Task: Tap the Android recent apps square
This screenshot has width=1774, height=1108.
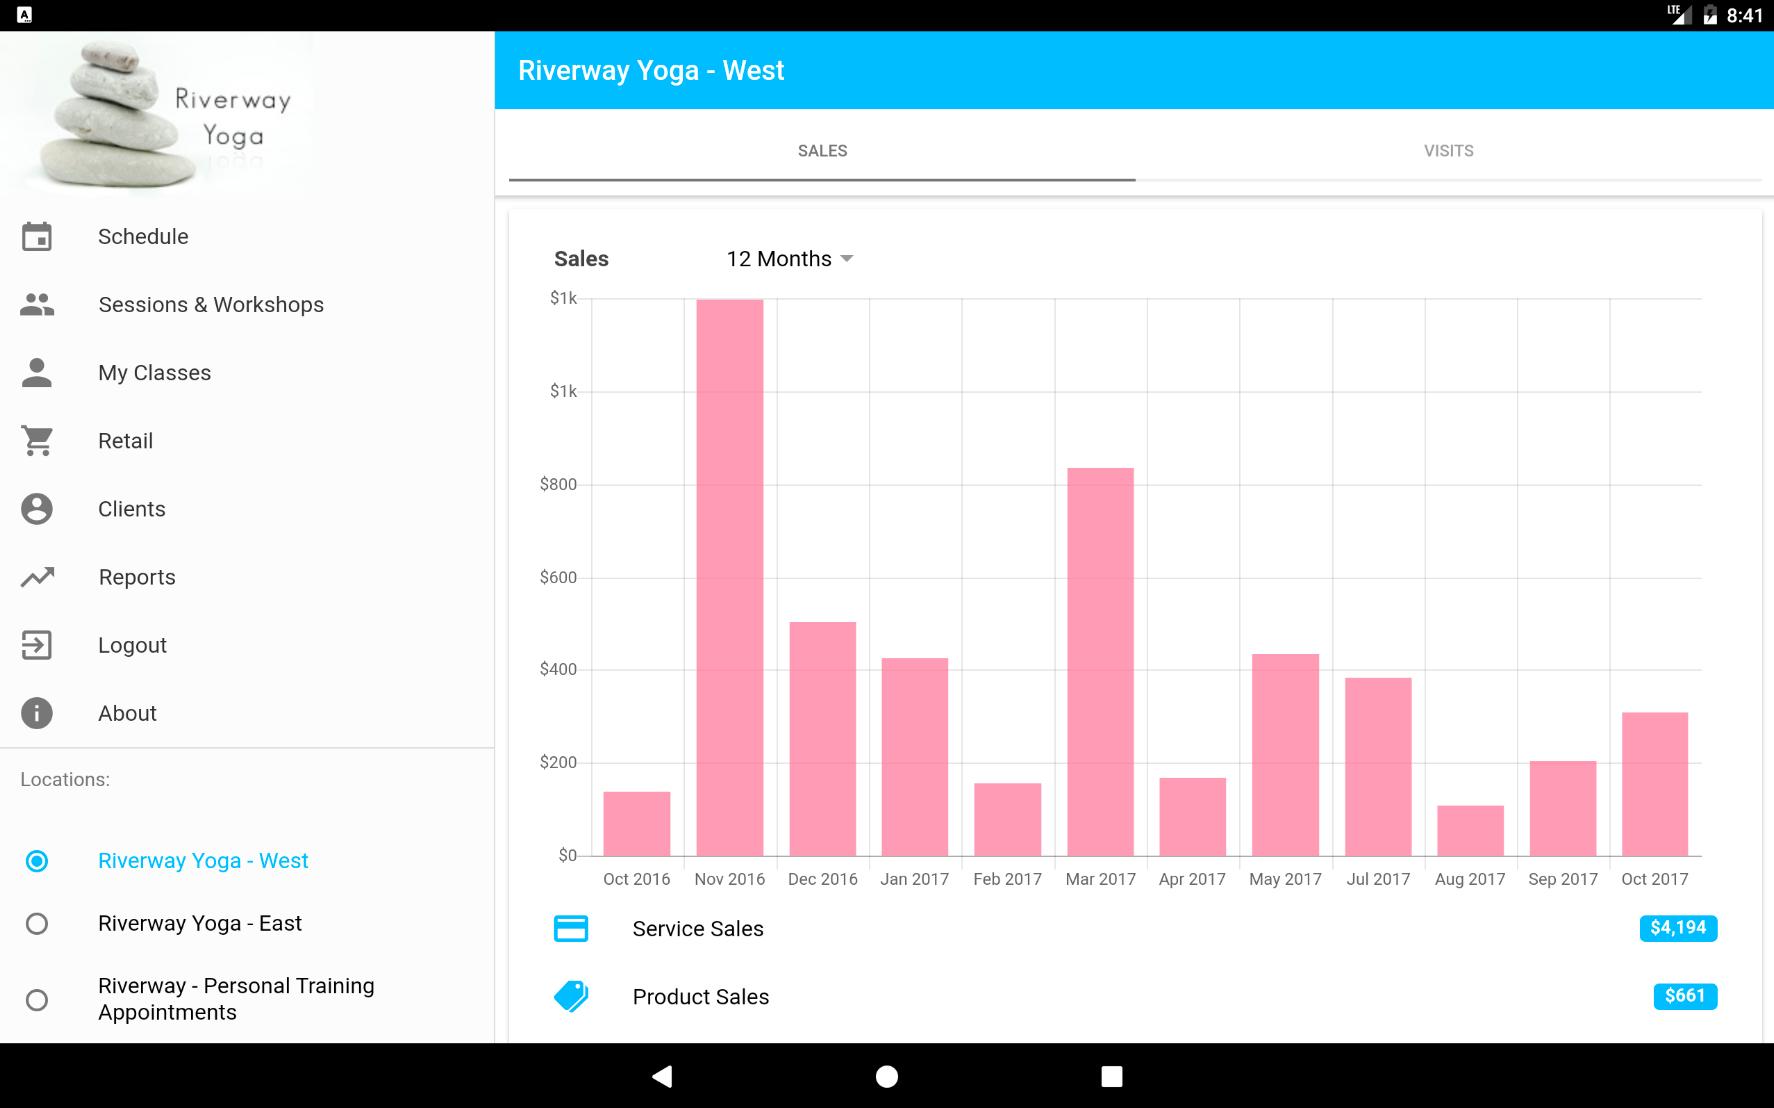Action: tap(1112, 1076)
